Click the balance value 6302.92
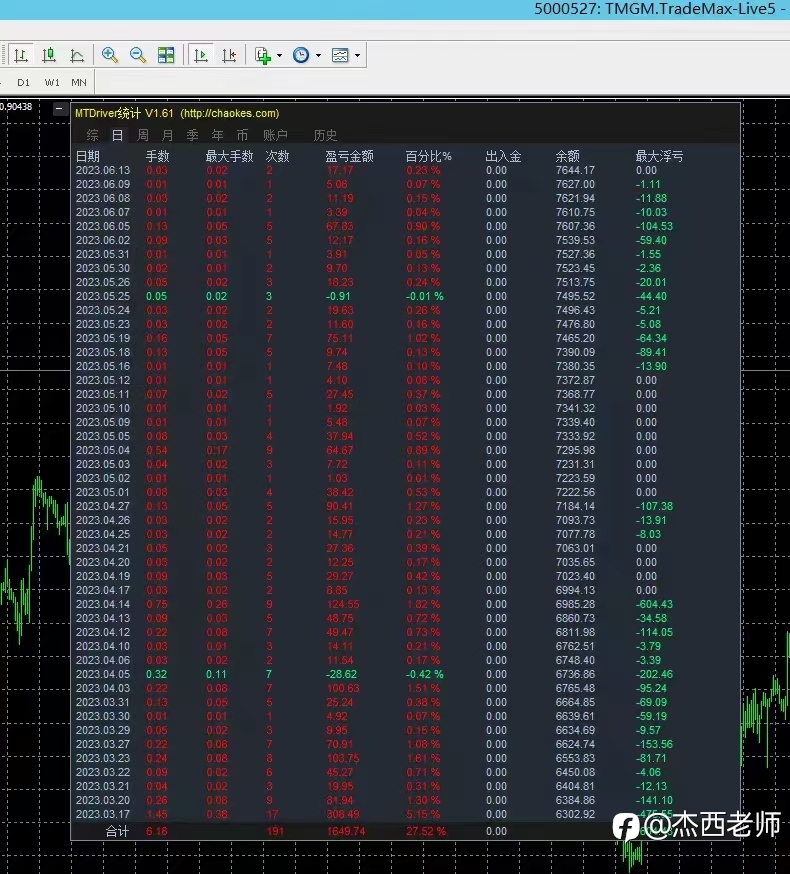790x874 pixels. click(x=575, y=814)
